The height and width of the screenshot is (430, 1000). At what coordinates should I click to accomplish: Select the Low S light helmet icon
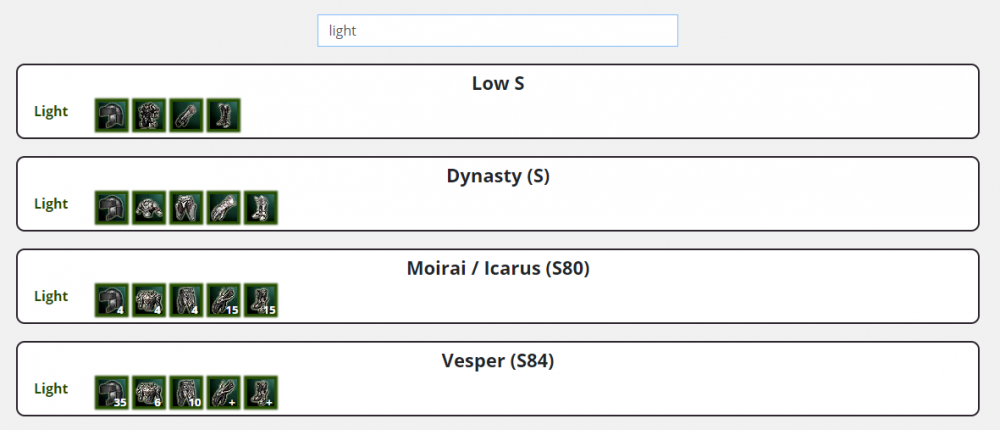(112, 115)
